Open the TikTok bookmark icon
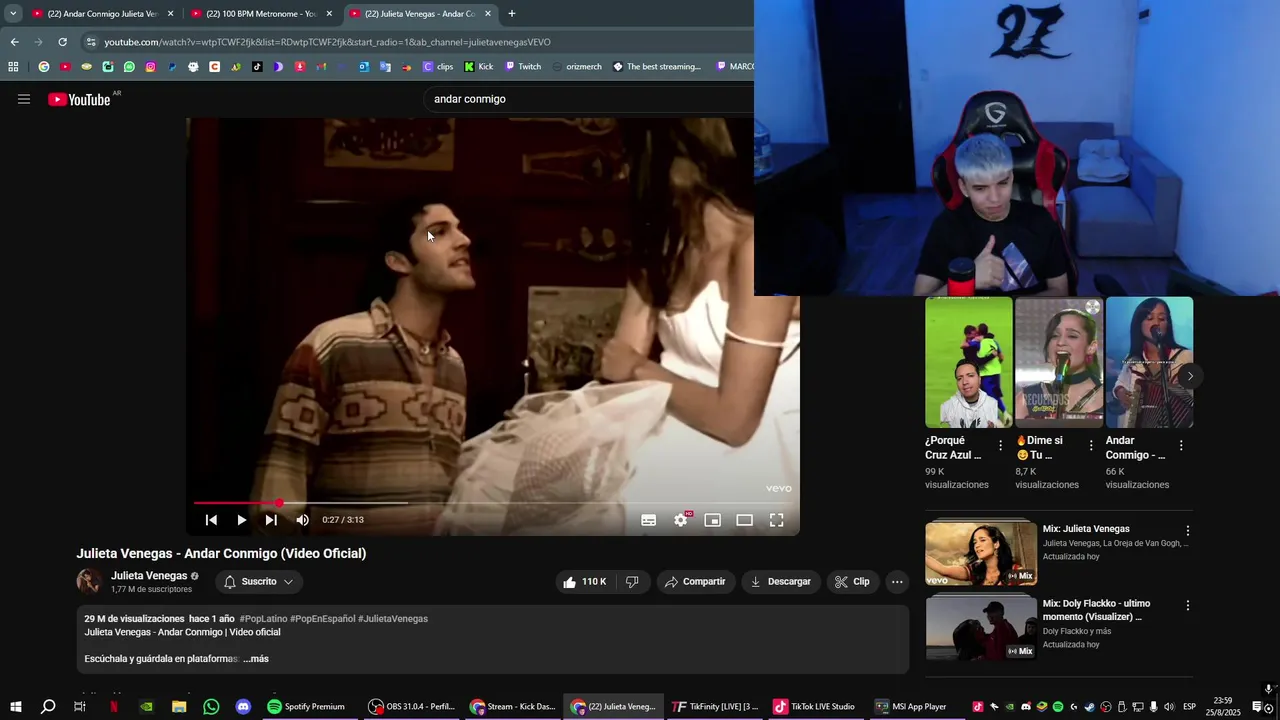The image size is (1280, 720). pyautogui.click(x=257, y=67)
